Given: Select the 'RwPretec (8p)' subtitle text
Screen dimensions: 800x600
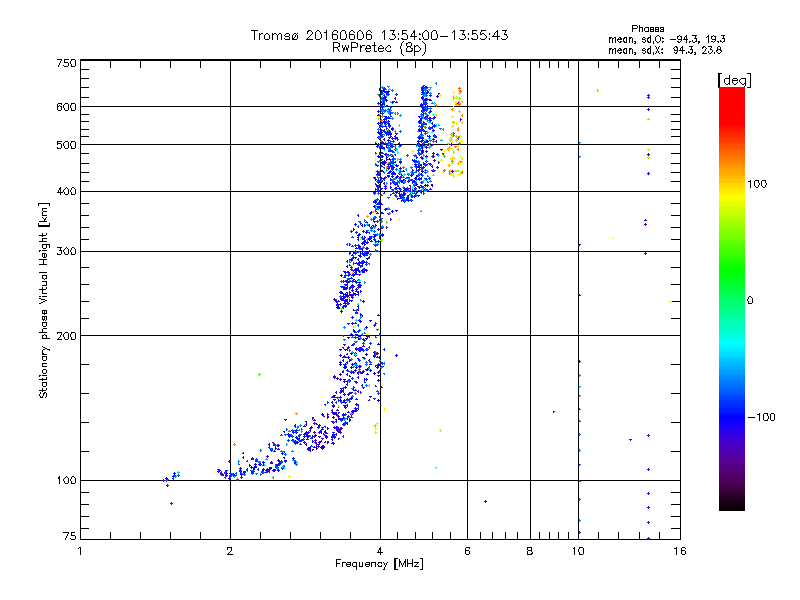Looking at the screenshot, I should [379, 48].
